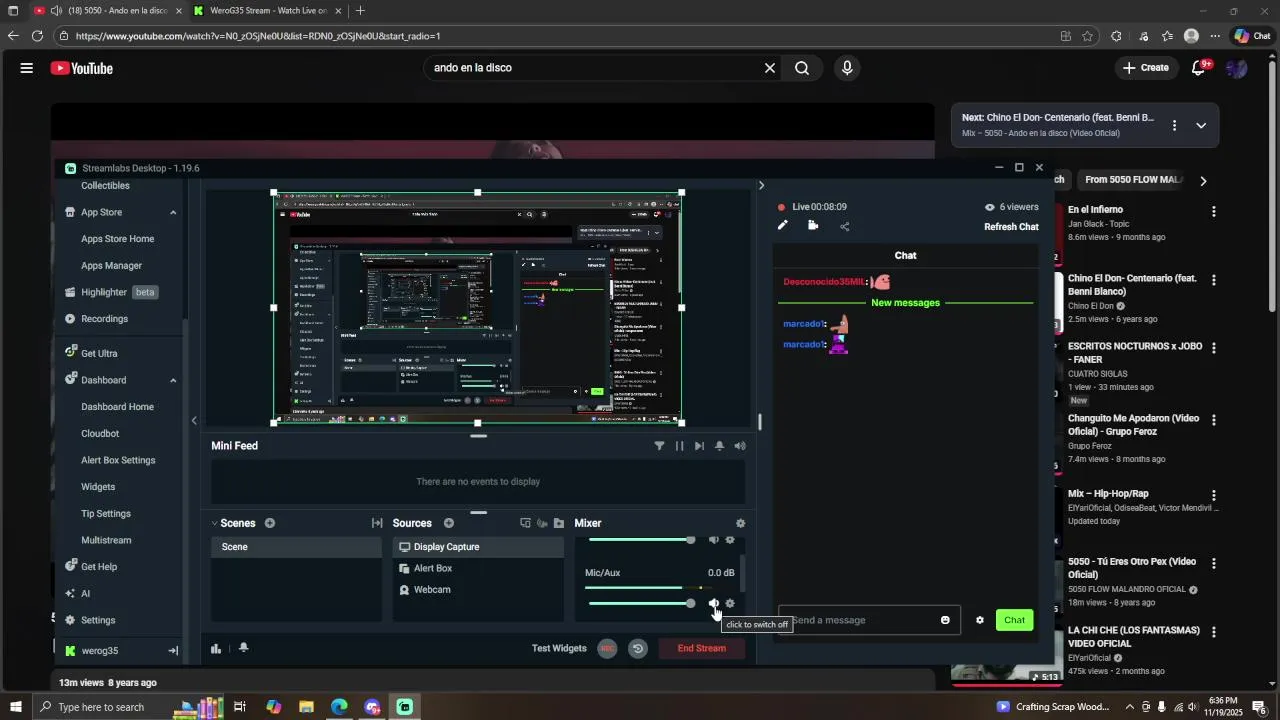The image size is (1280, 720).
Task: Start recording with the REC button
Action: 607,648
